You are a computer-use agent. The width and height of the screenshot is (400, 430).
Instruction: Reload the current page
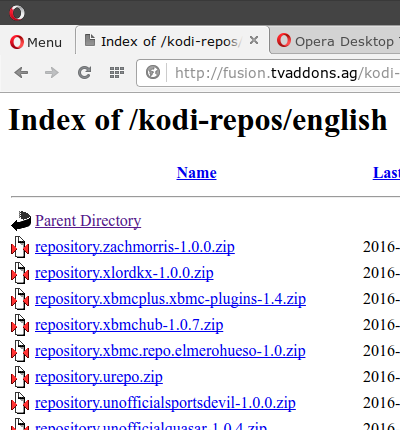84,72
